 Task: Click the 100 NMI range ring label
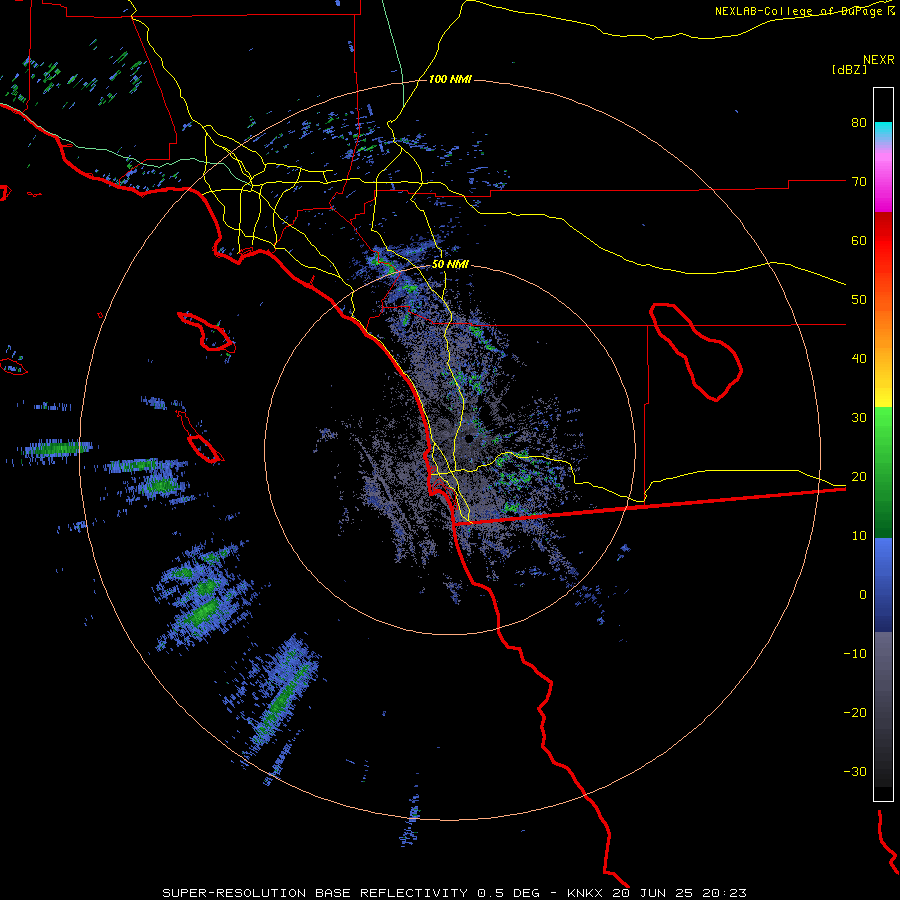point(449,79)
